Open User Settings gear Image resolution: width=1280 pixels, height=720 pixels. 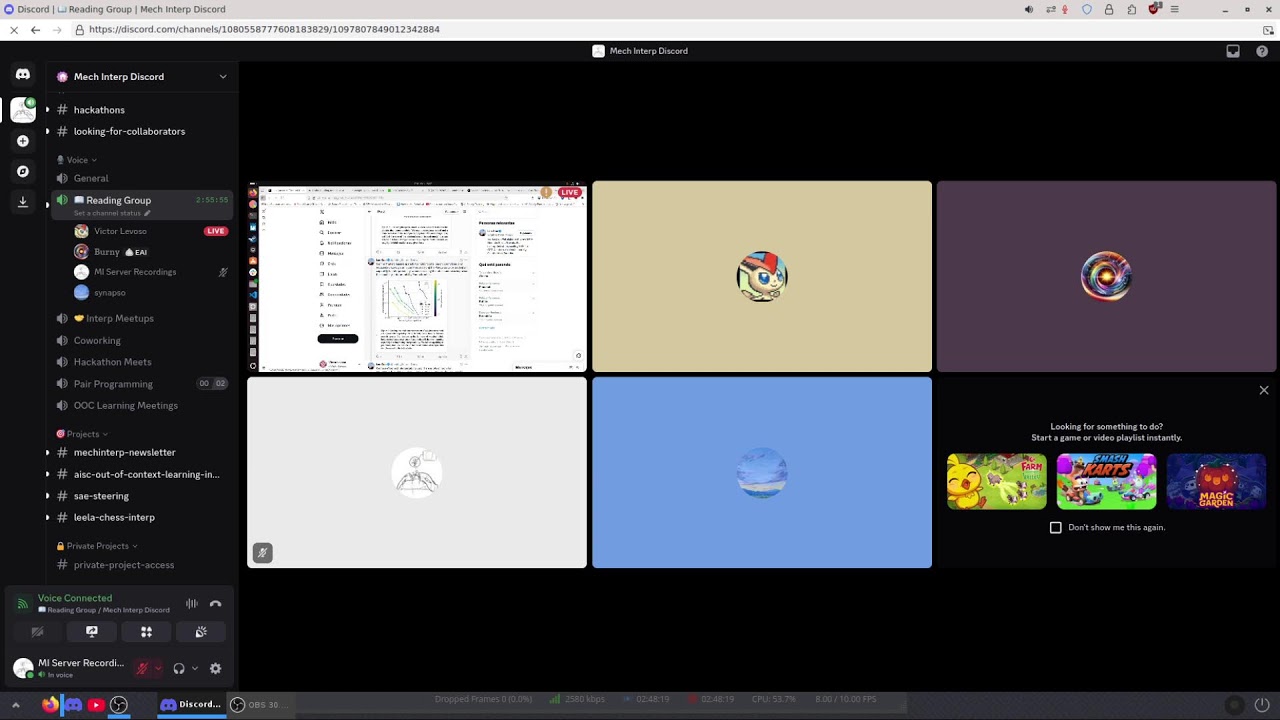click(x=215, y=669)
